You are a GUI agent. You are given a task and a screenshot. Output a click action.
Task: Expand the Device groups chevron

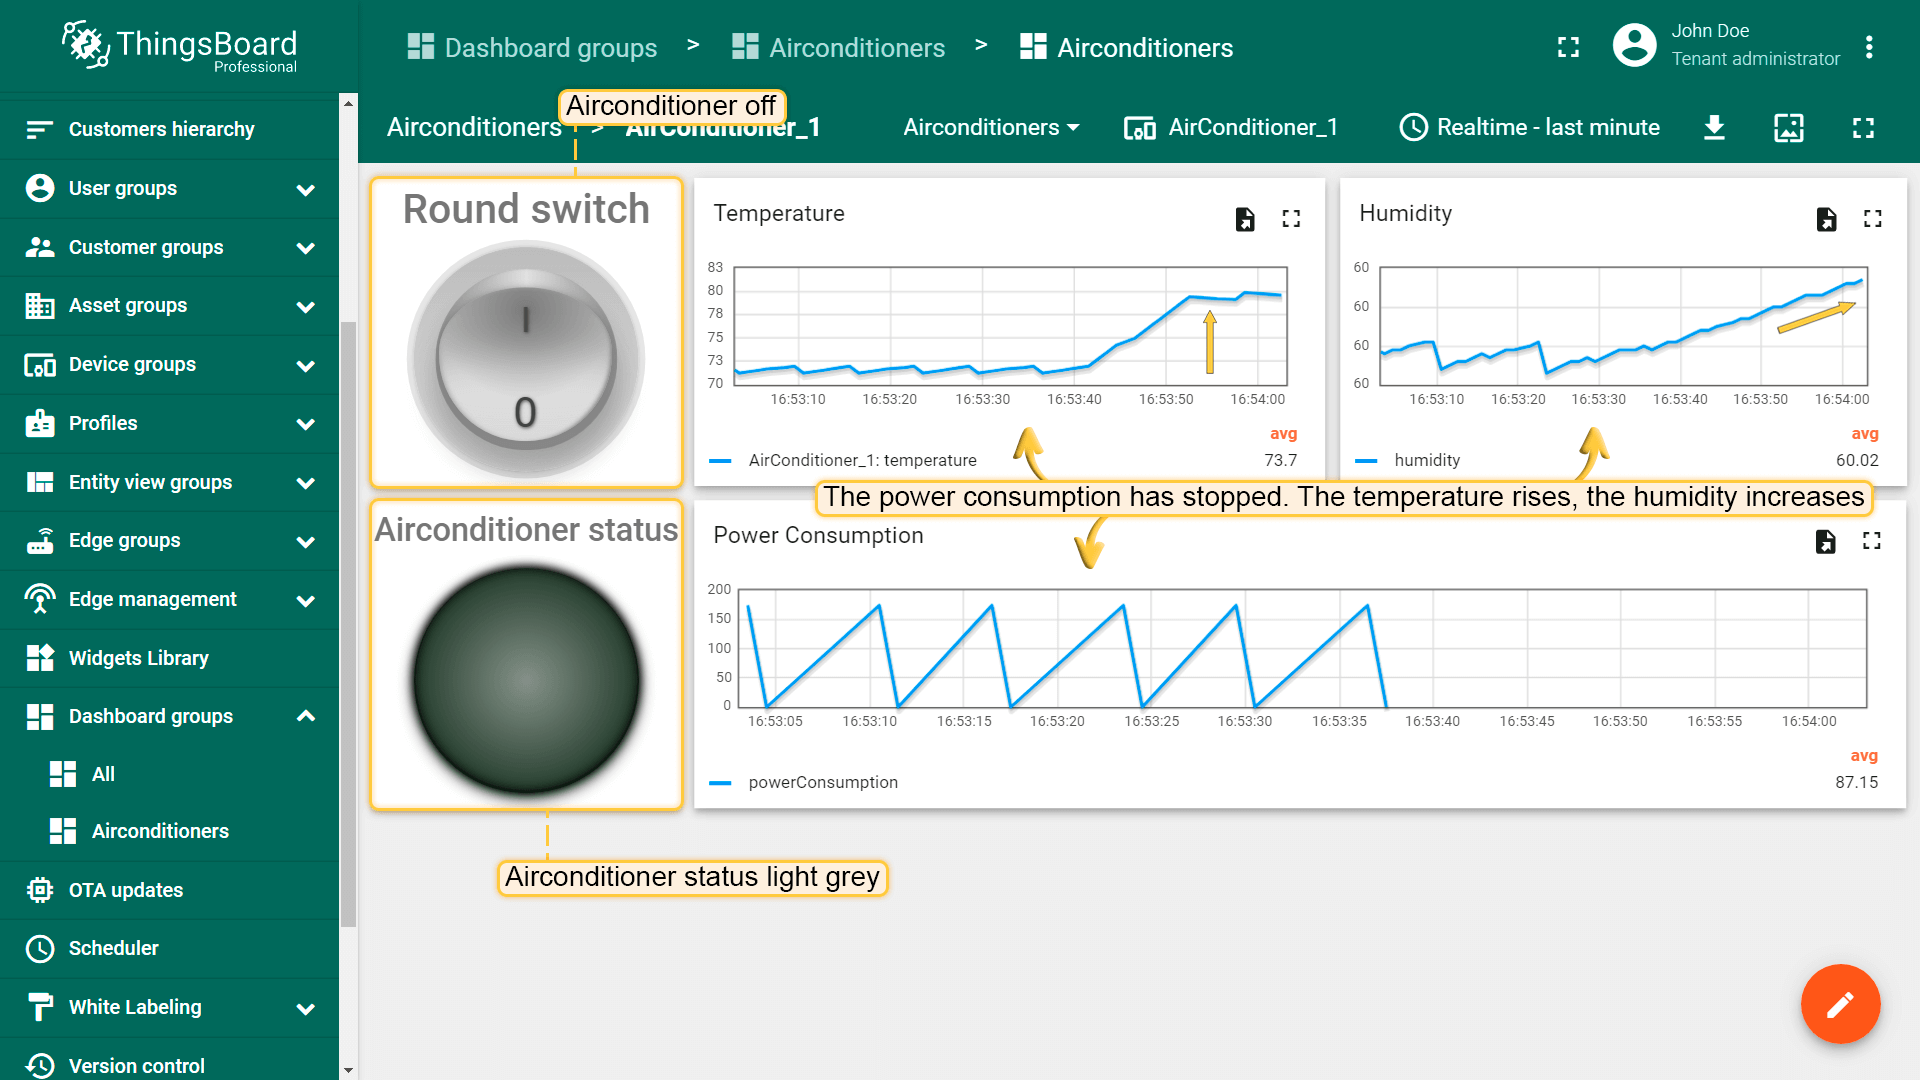click(x=306, y=365)
